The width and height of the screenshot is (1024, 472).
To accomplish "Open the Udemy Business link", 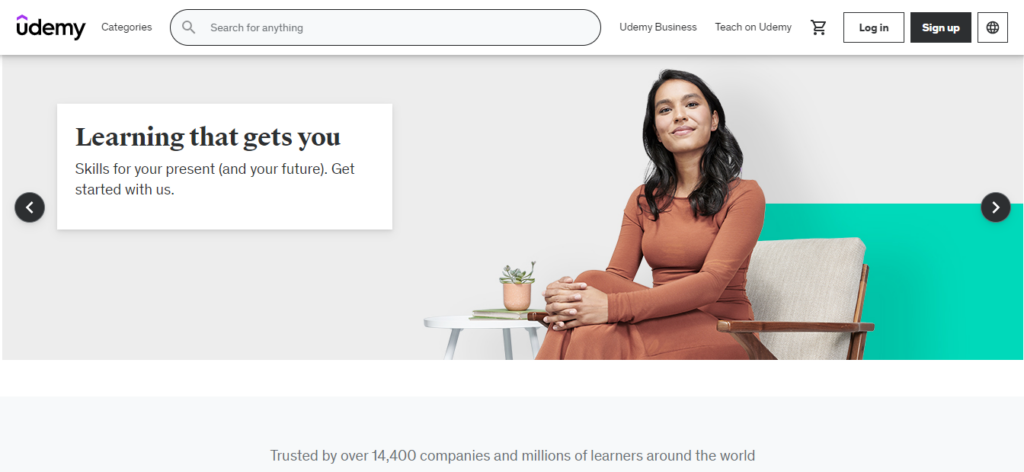I will pos(658,27).
